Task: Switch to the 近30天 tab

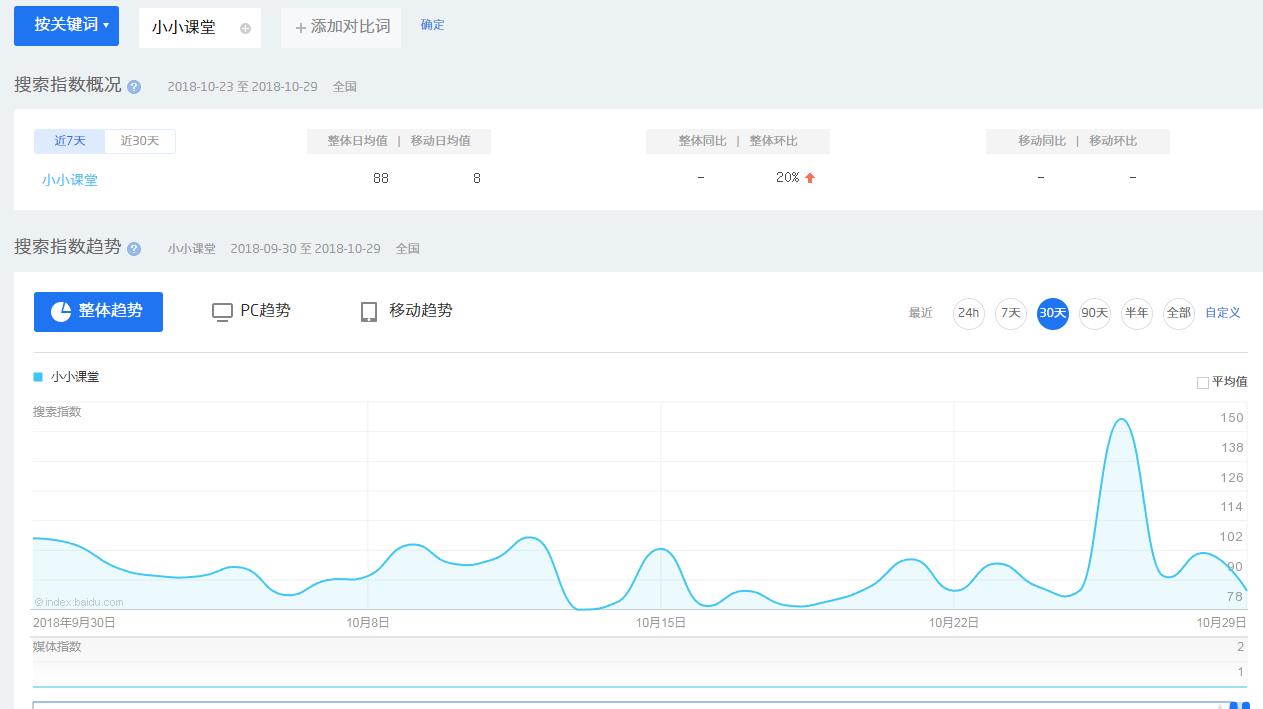Action: (139, 141)
